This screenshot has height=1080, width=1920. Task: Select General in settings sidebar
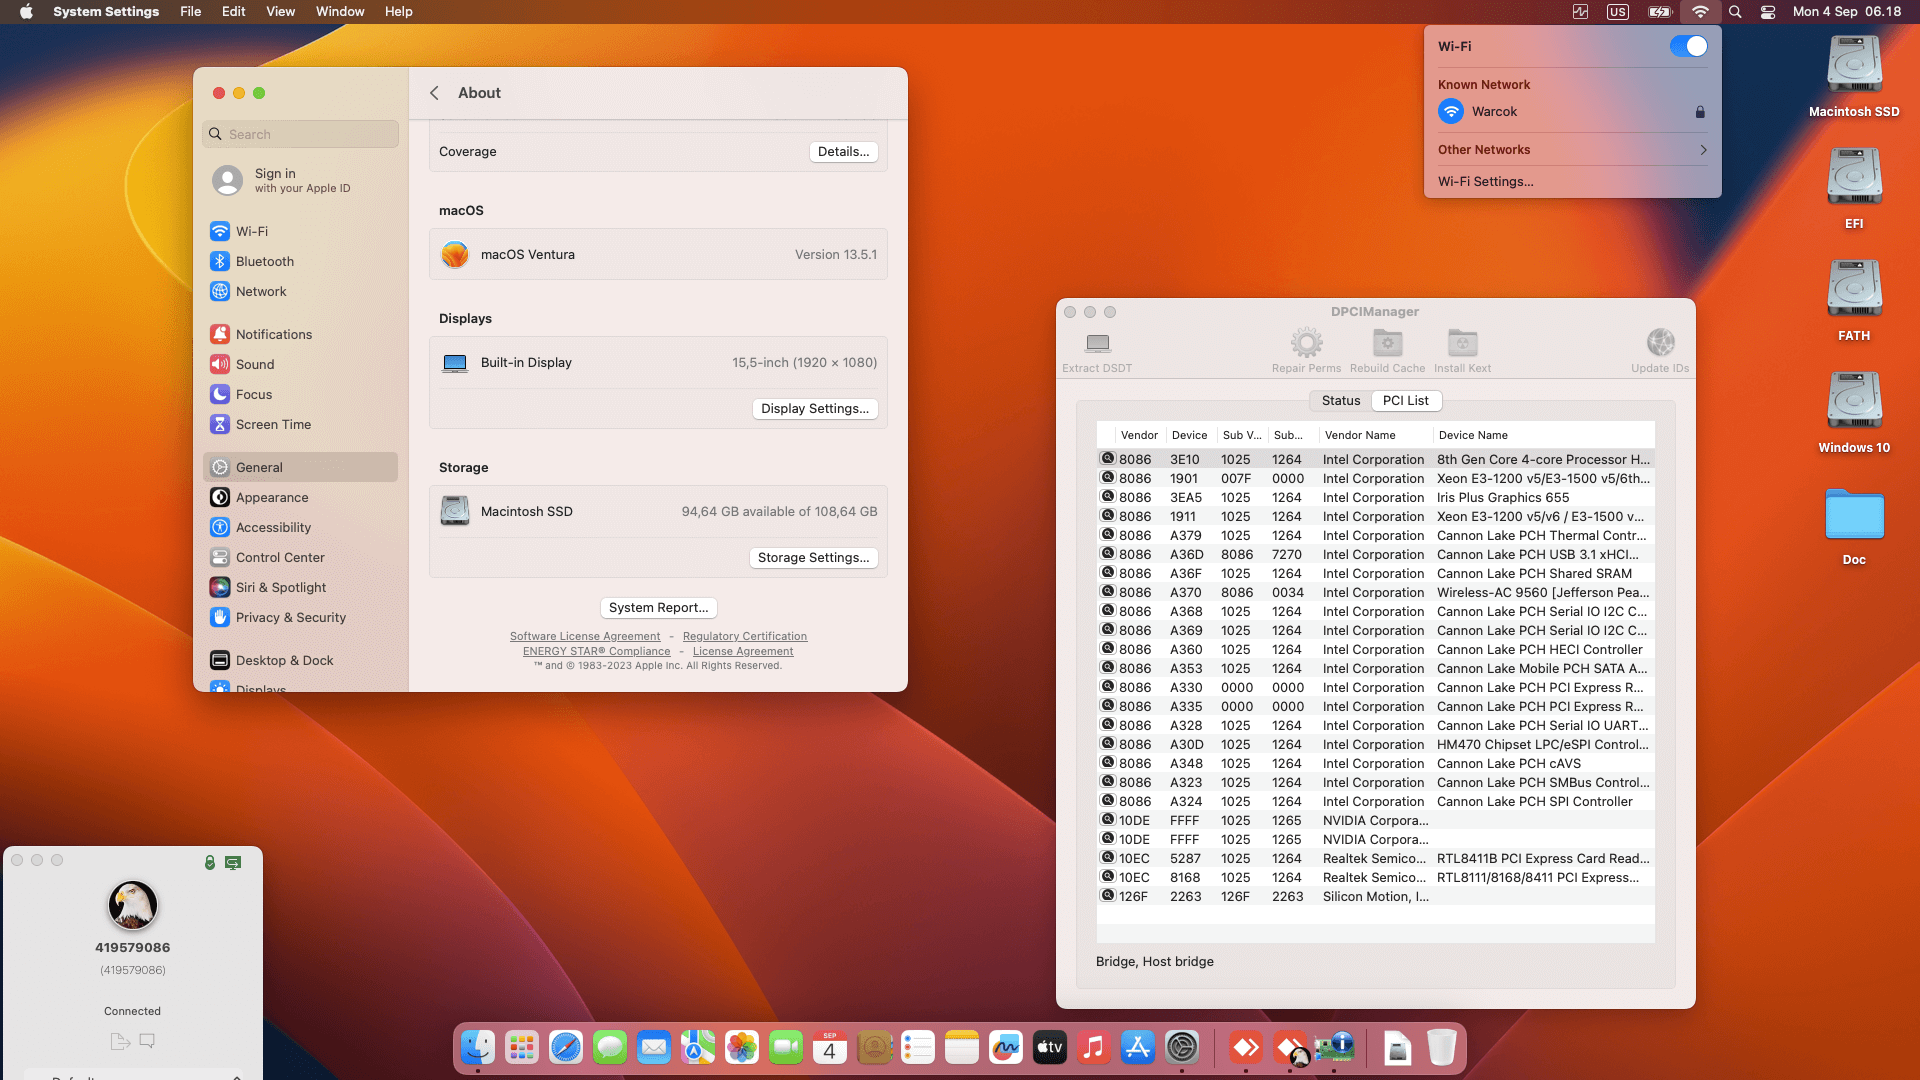(301, 467)
